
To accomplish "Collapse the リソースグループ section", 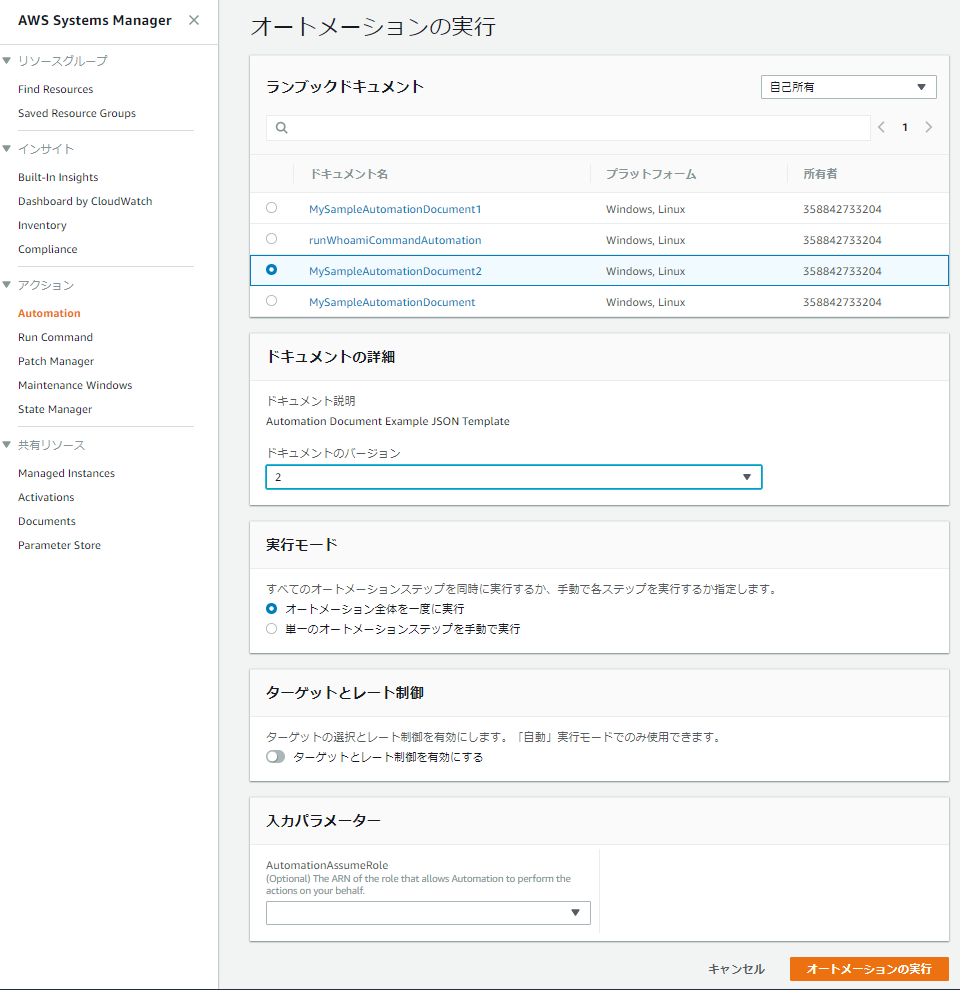I will coord(7,61).
